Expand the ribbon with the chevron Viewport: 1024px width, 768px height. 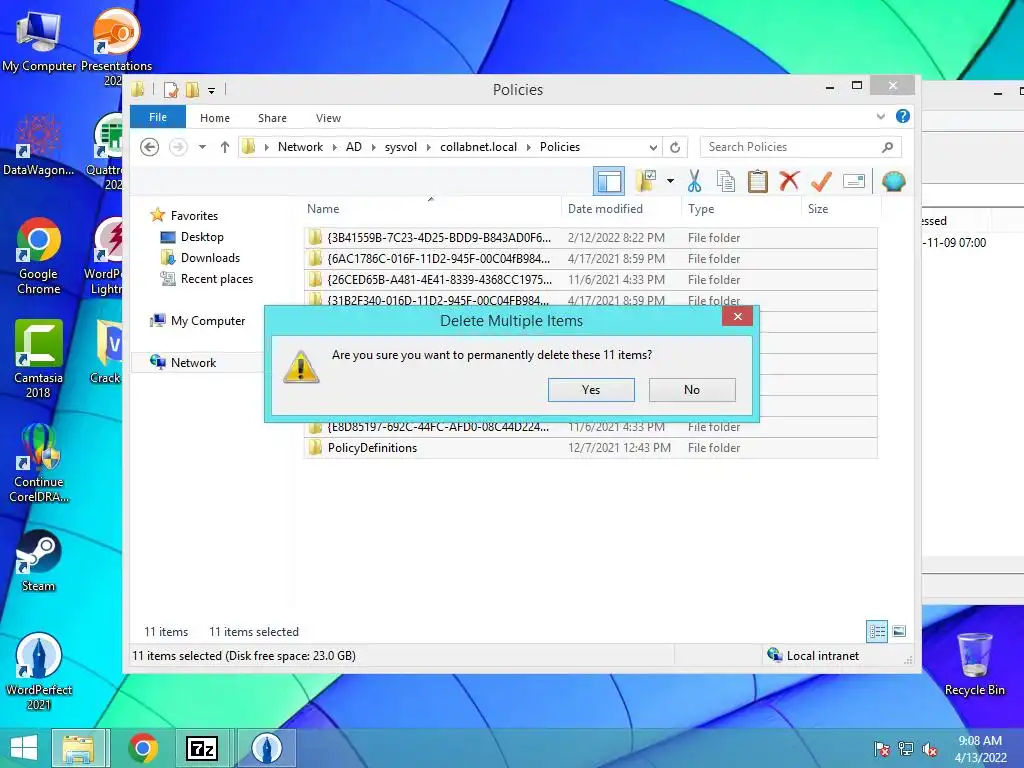880,117
